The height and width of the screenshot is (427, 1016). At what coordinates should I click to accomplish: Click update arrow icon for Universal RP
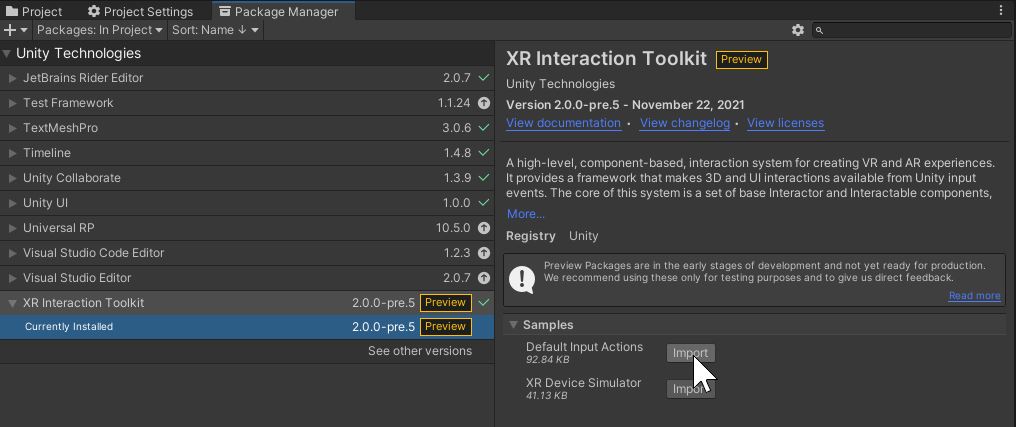pyautogui.click(x=483, y=228)
